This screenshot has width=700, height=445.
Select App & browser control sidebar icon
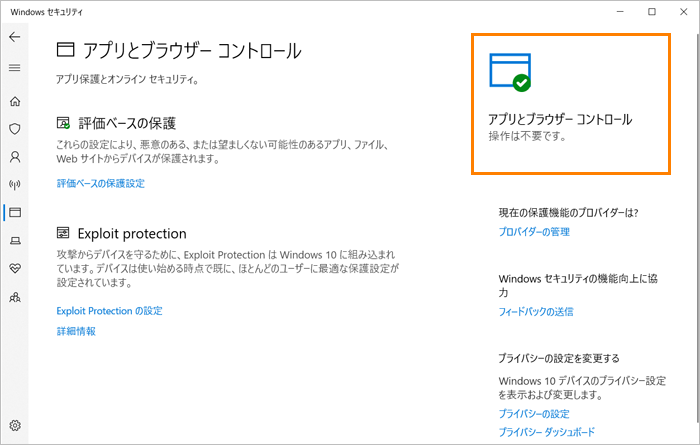click(15, 212)
